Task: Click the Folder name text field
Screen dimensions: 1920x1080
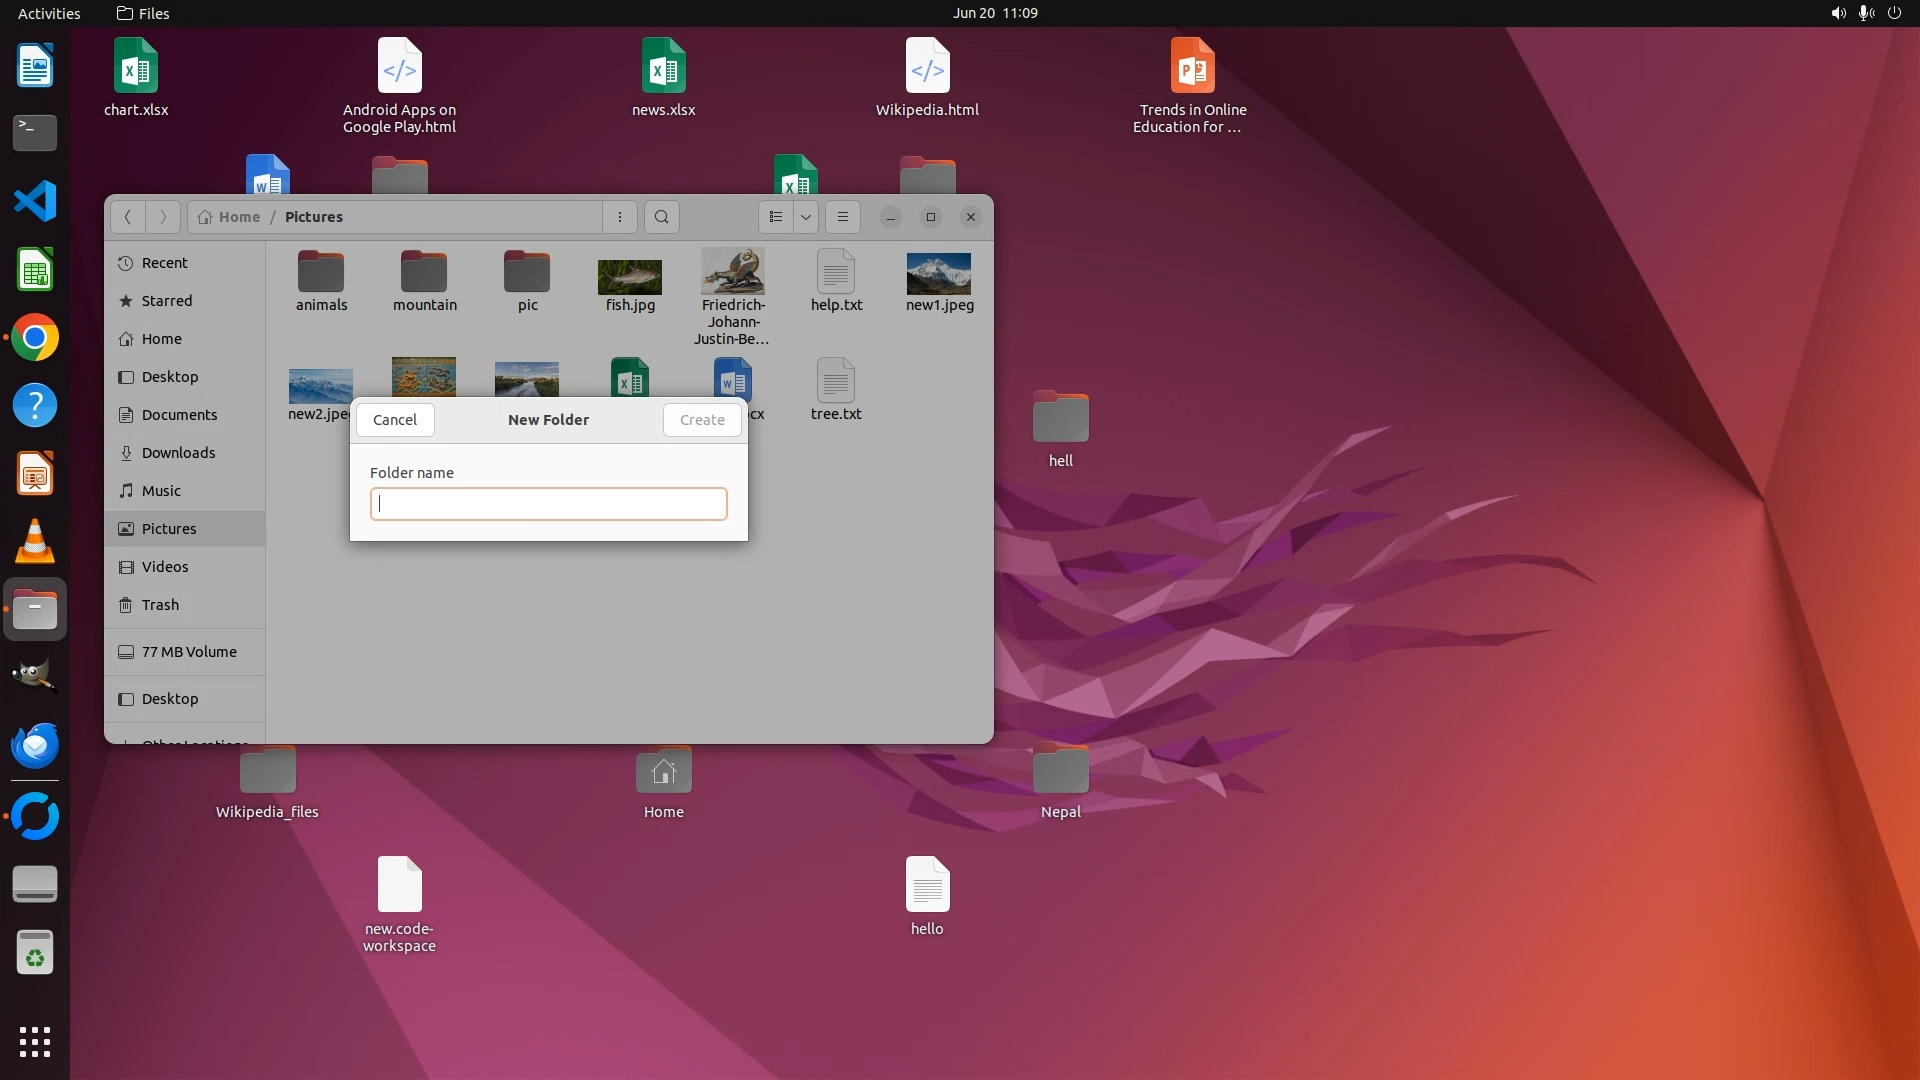Action: pos(548,504)
